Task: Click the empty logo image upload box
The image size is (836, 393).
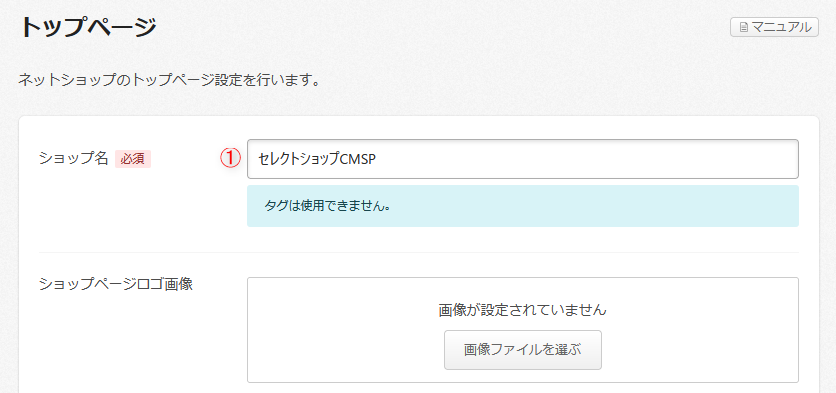Action: tap(522, 330)
